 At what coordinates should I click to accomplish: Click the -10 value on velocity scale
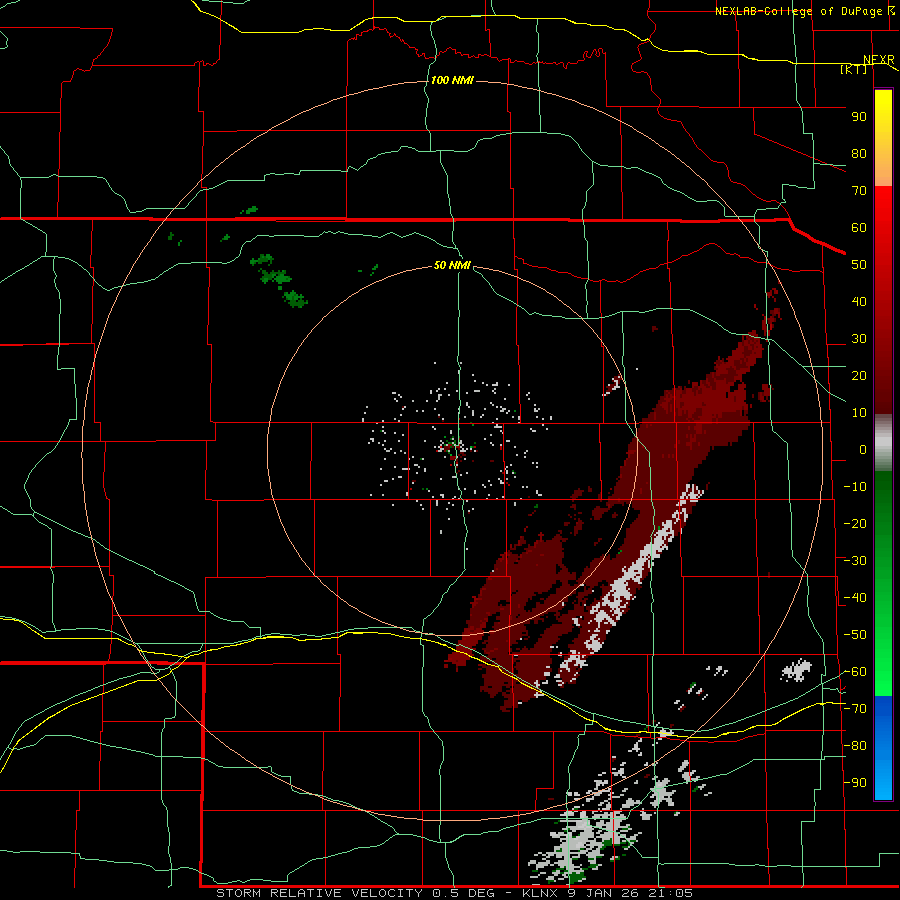pos(855,487)
